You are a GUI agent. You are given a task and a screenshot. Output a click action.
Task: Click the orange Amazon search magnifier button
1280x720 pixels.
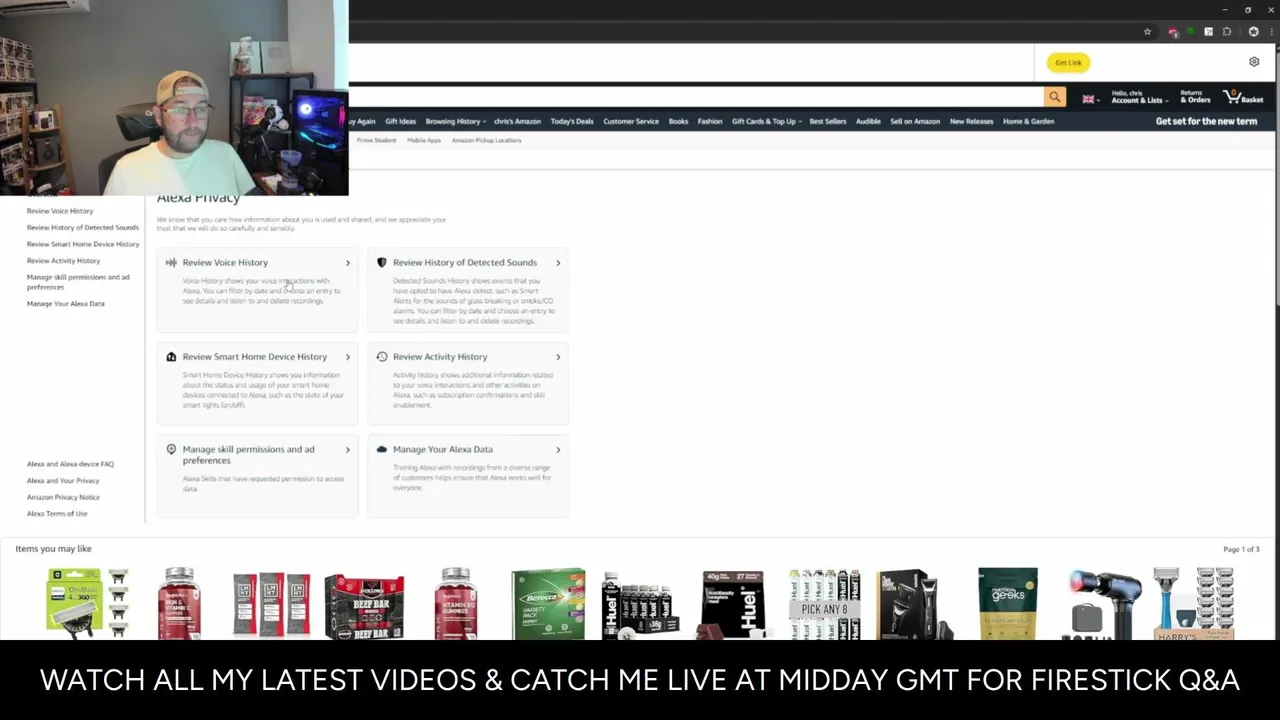click(x=1055, y=97)
